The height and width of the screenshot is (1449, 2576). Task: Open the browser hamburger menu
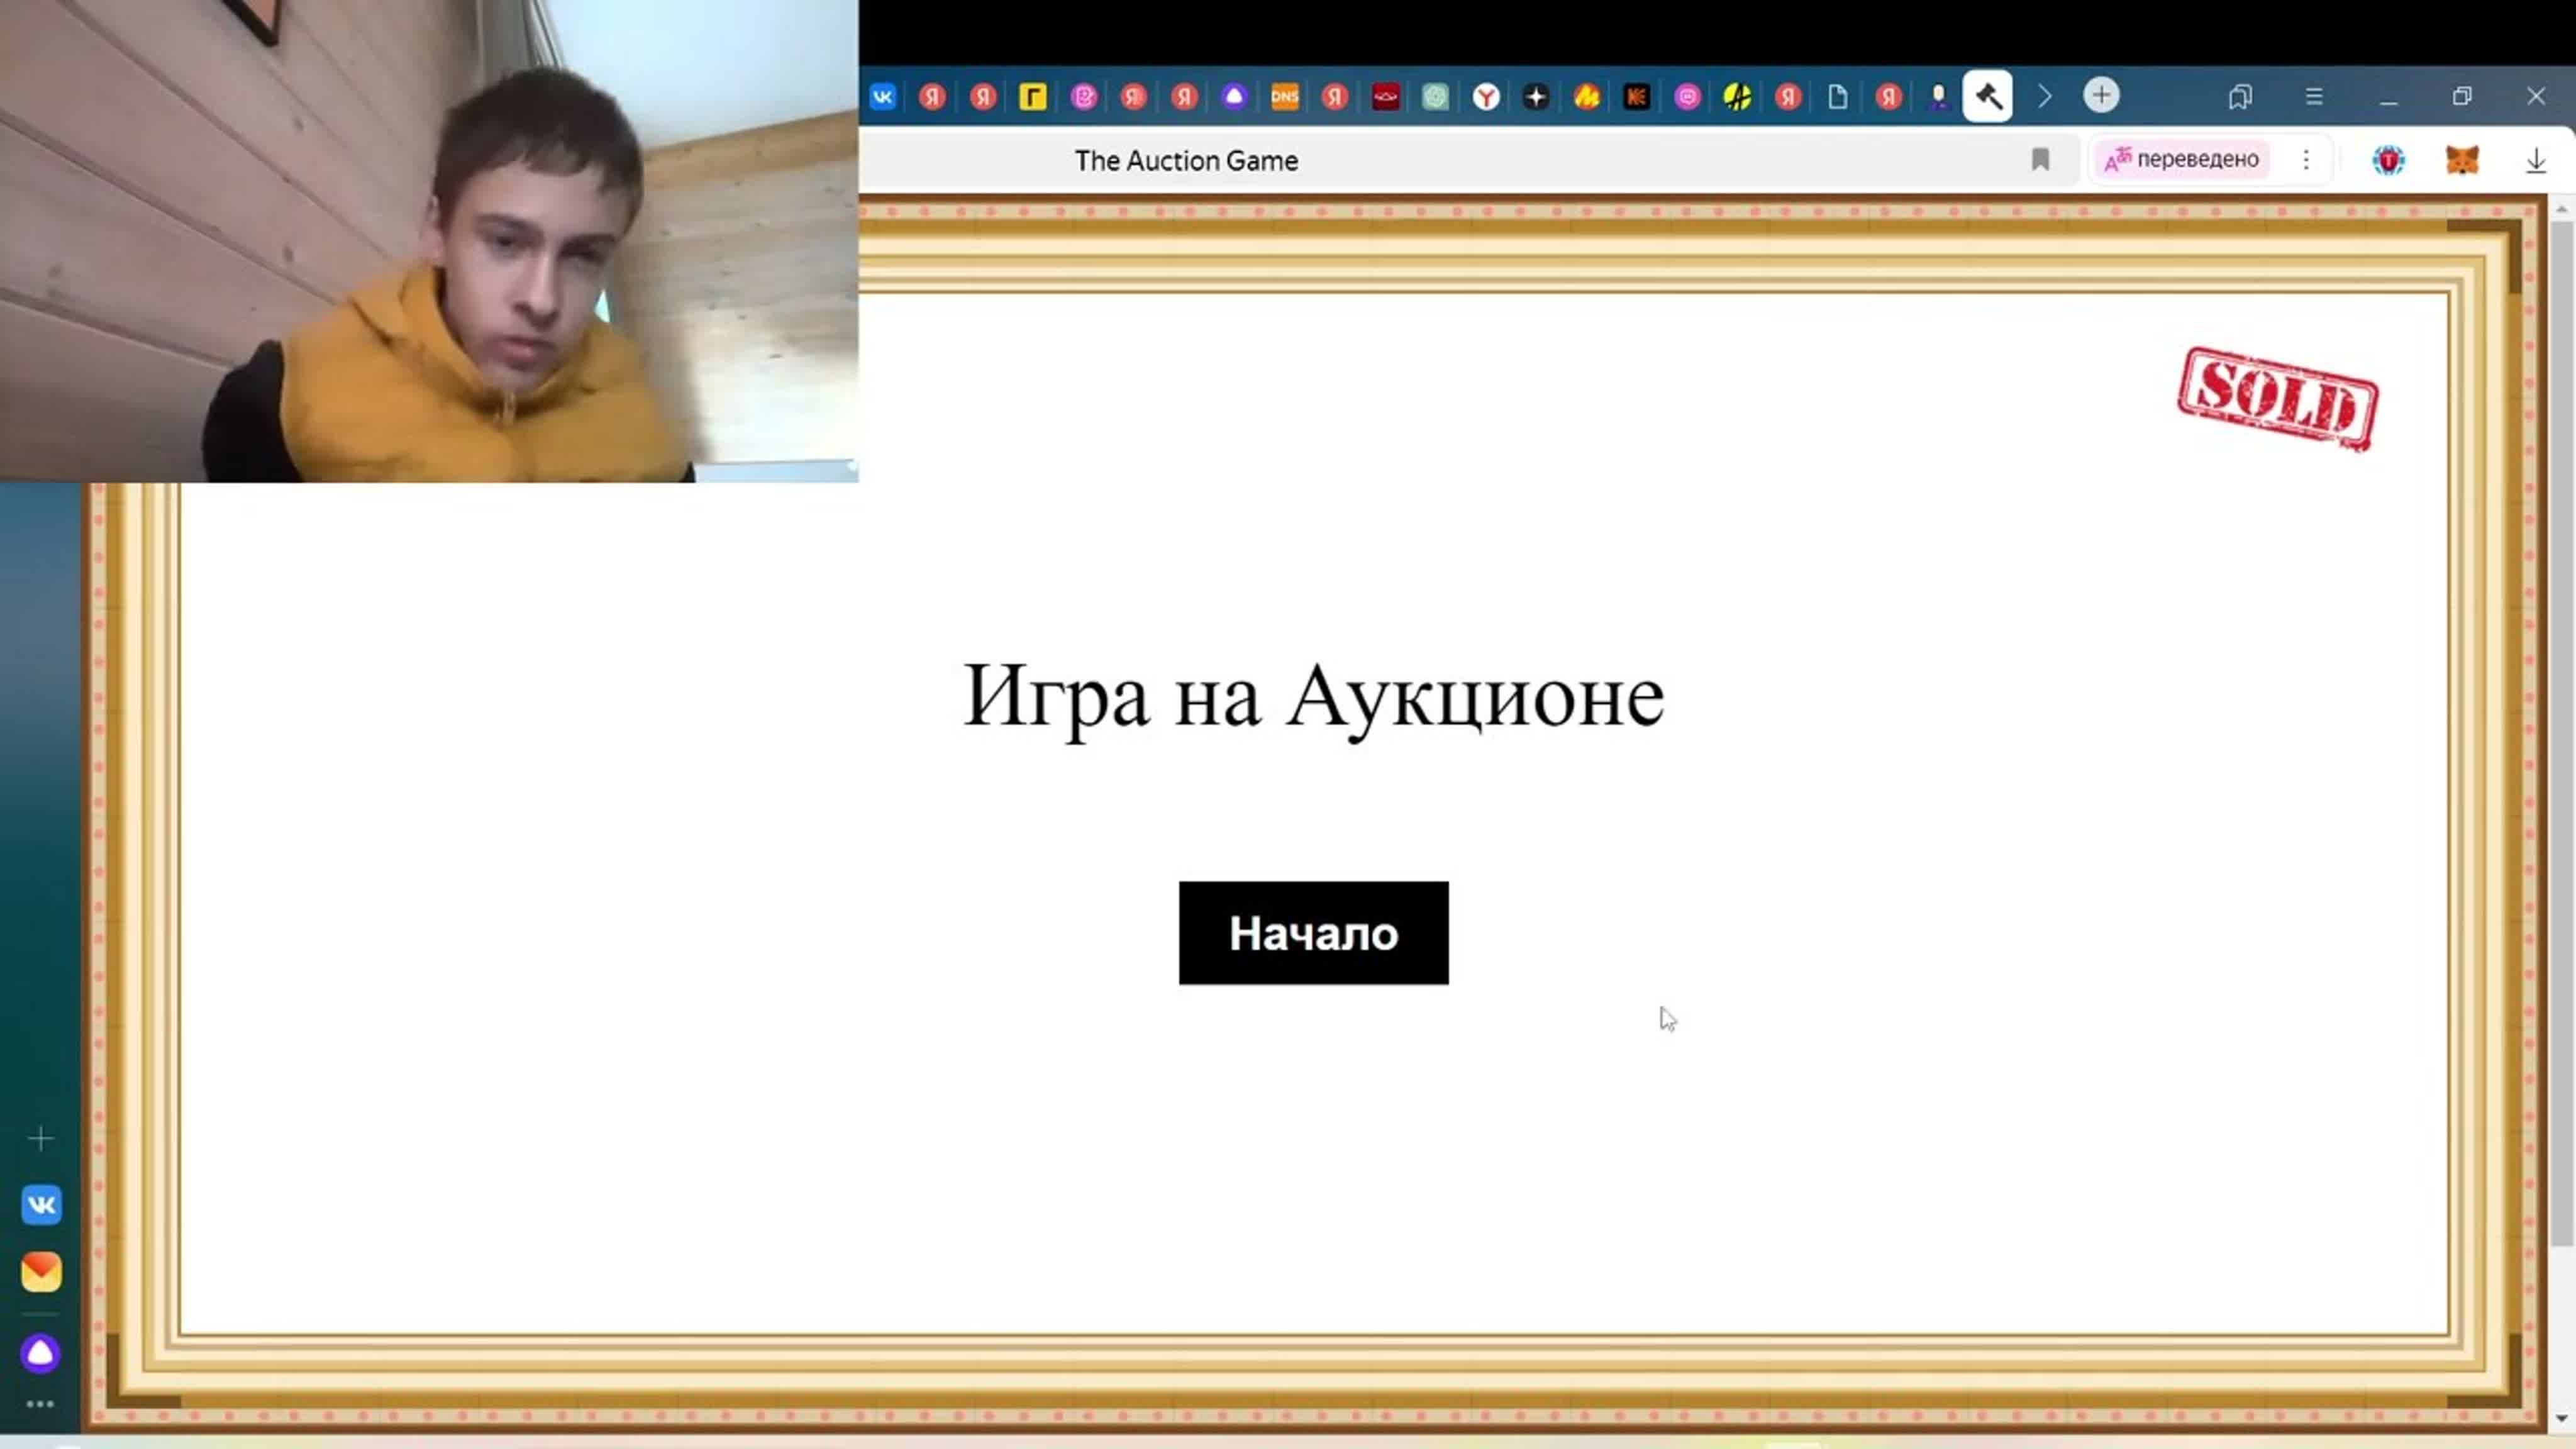pos(2314,96)
